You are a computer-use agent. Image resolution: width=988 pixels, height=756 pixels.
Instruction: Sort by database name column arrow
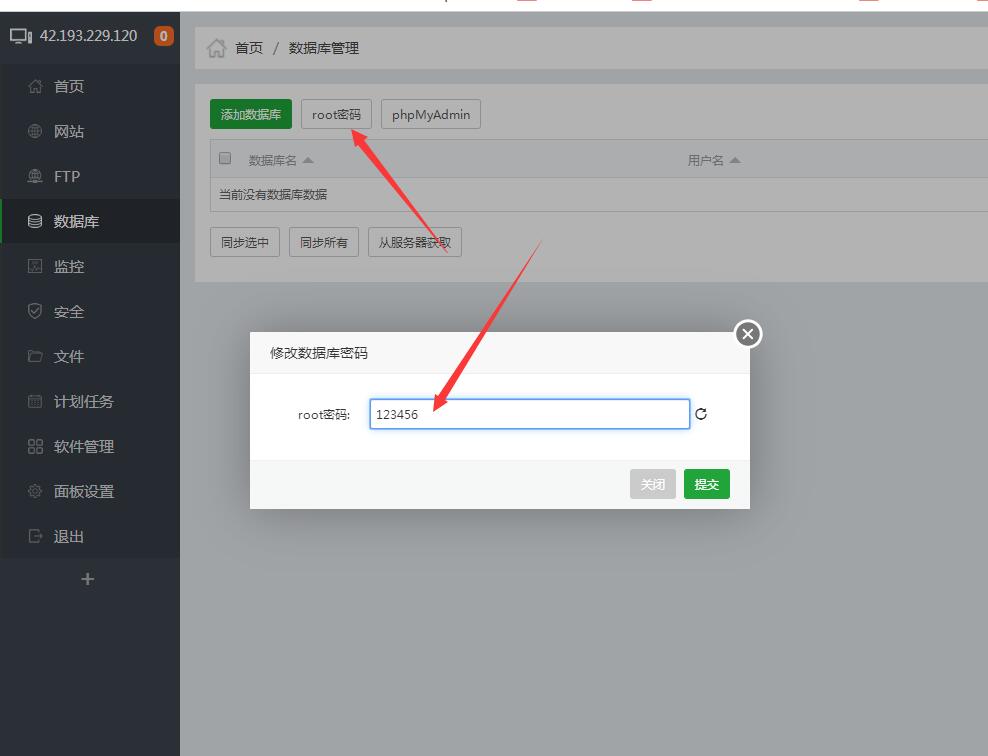308,161
